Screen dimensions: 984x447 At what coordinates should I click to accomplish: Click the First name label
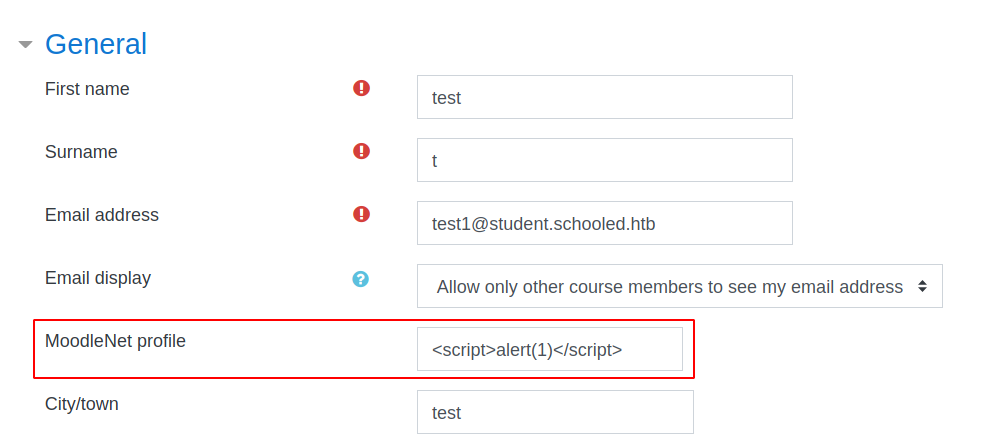coord(87,89)
